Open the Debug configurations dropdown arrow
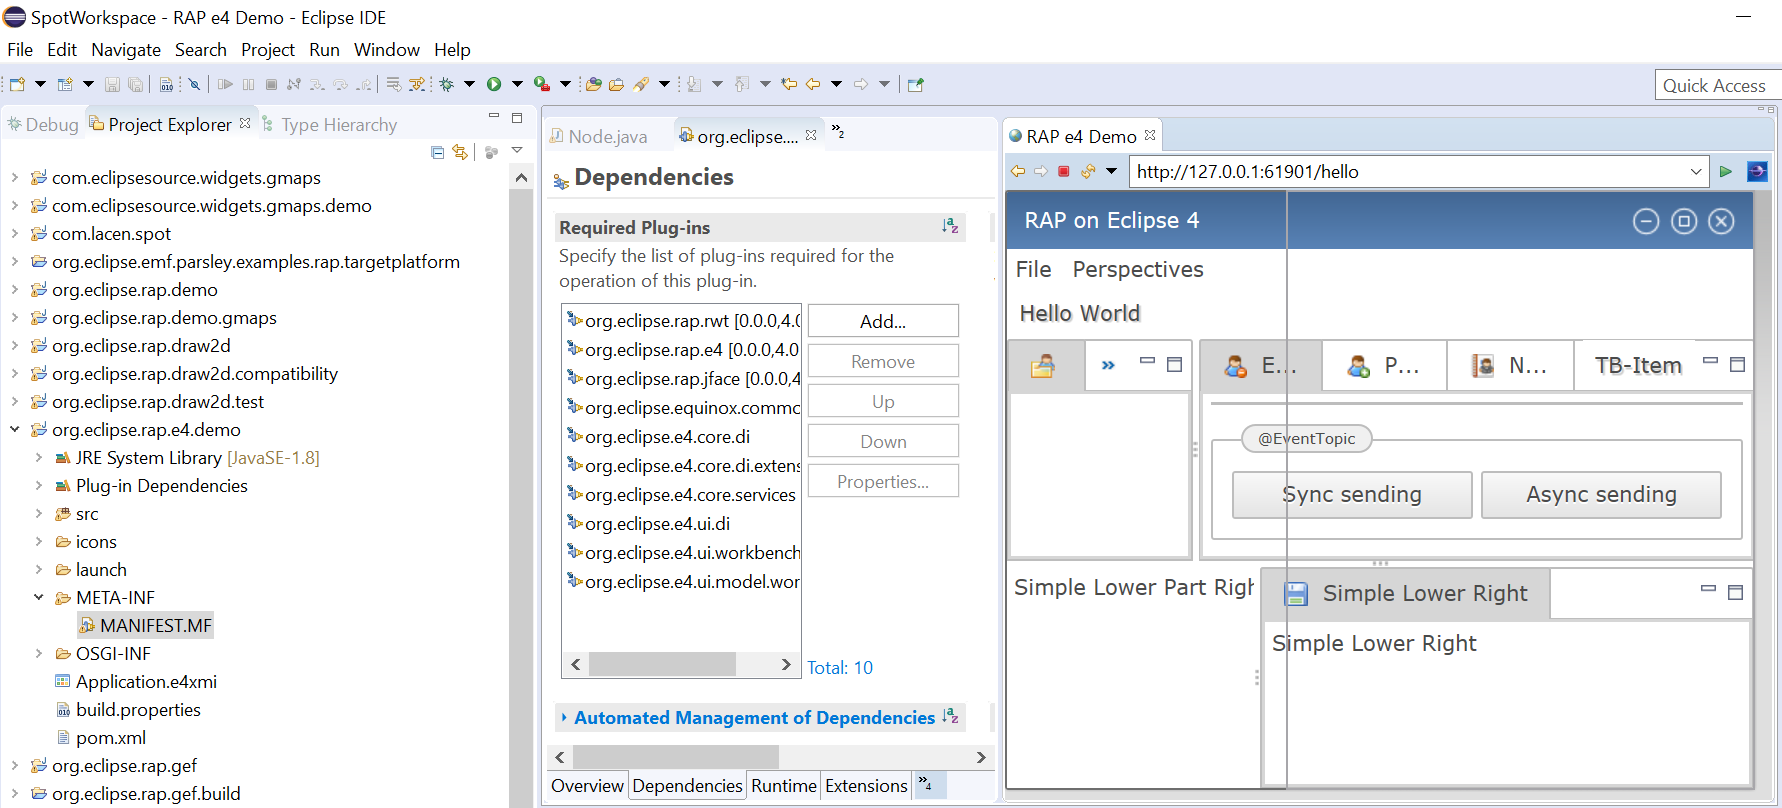Viewport: 1782px width, 808px height. pos(469,85)
